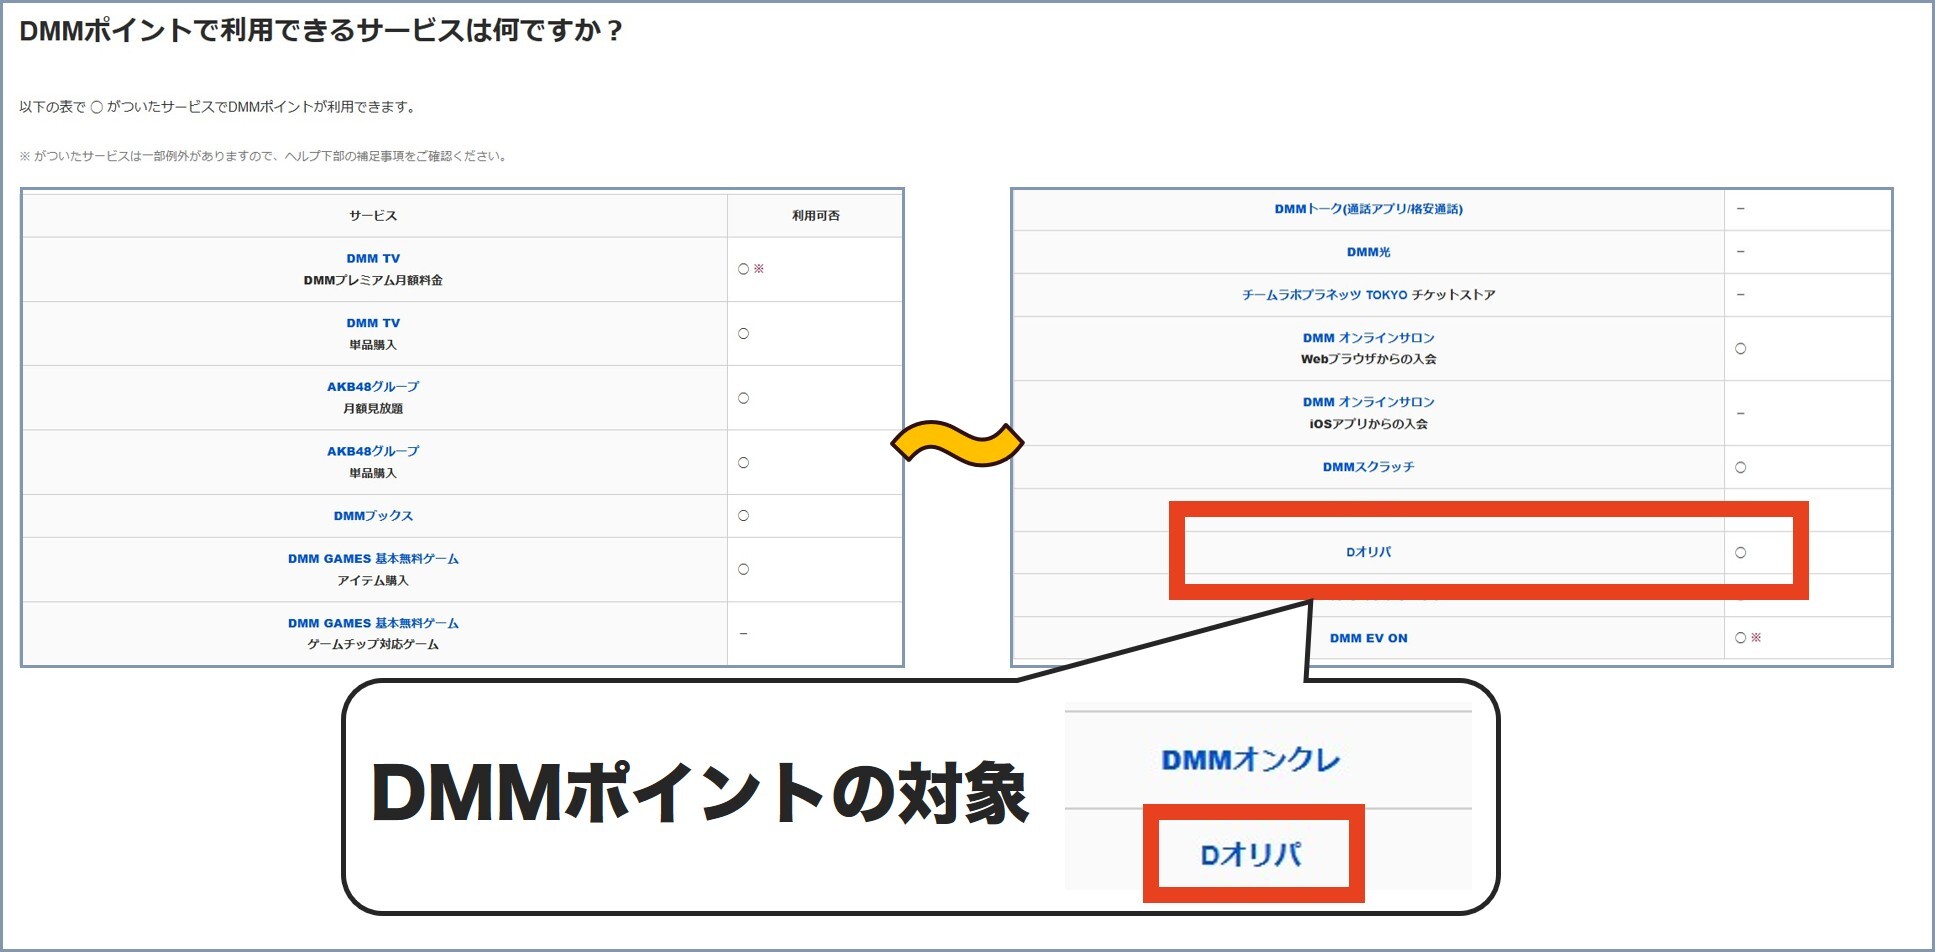Click the ※ mark beside DMM EV ON
The width and height of the screenshot is (1935, 952).
1757,637
